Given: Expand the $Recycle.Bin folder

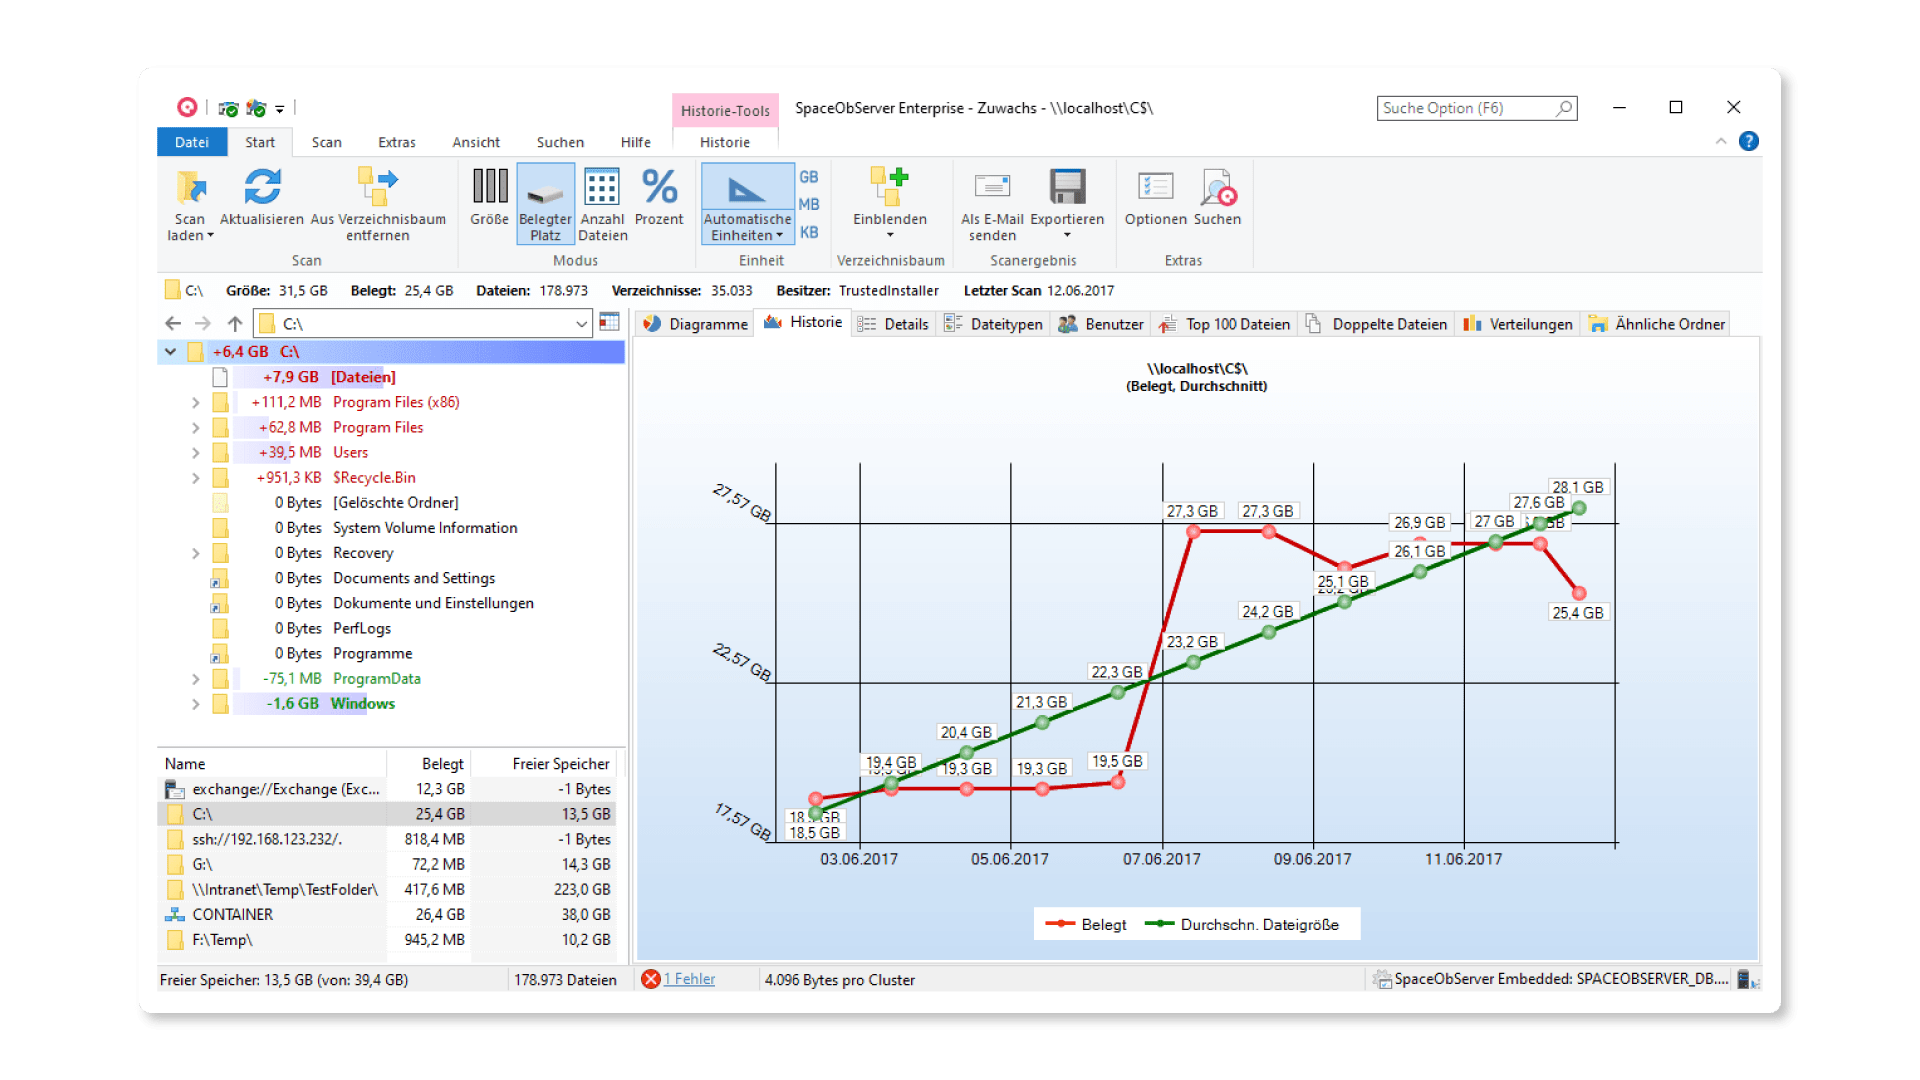Looking at the screenshot, I should [196, 478].
